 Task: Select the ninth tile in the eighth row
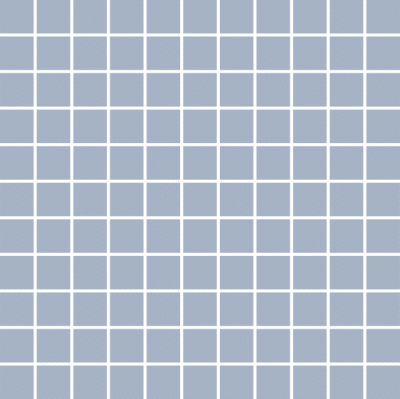[x=310, y=273]
